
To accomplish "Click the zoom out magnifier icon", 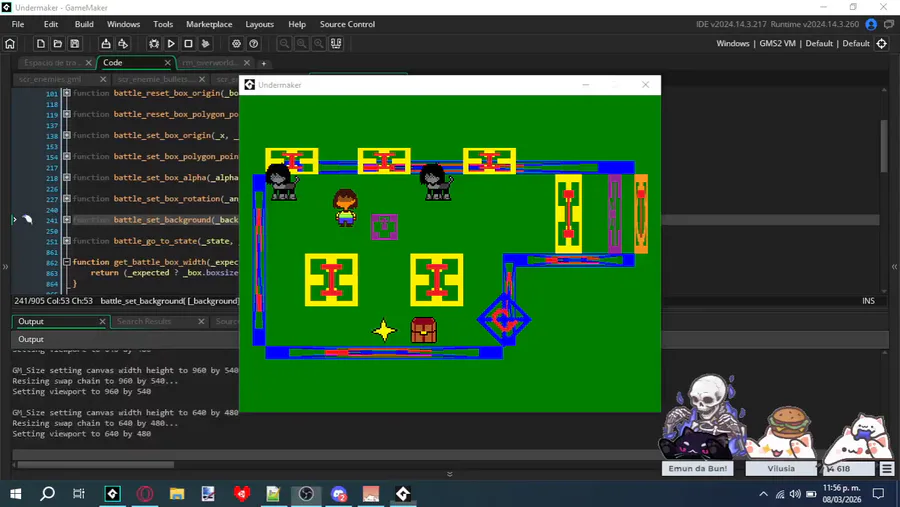I will pyautogui.click(x=284, y=44).
